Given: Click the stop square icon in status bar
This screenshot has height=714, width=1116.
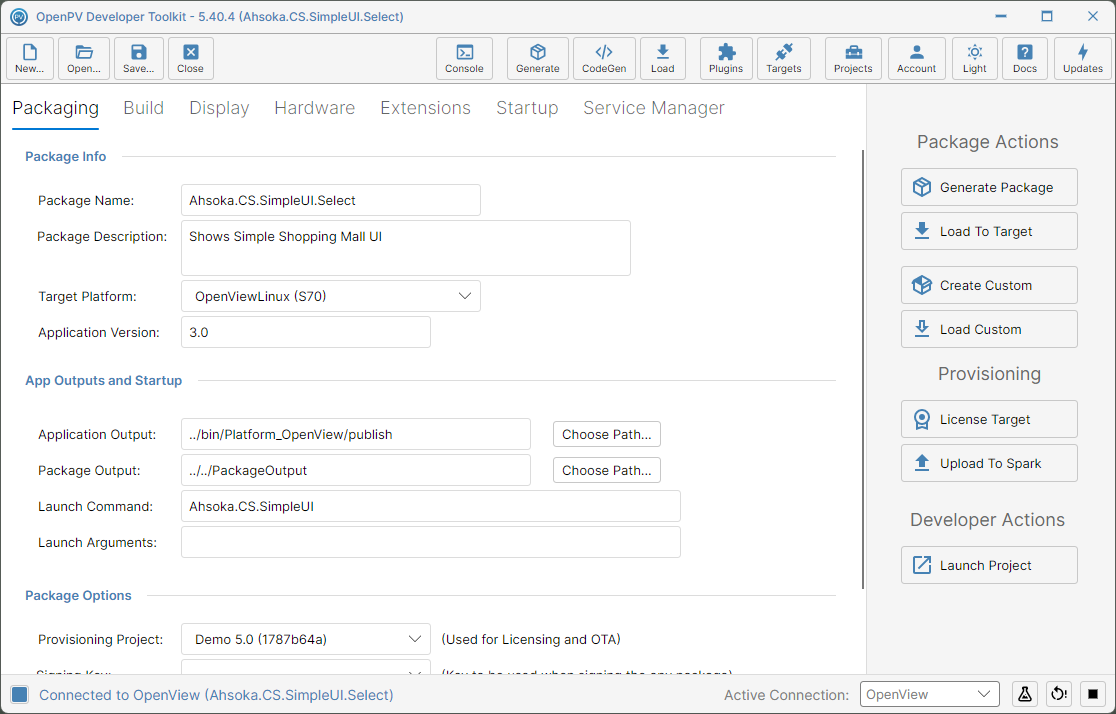Looking at the screenshot, I should [x=1093, y=694].
